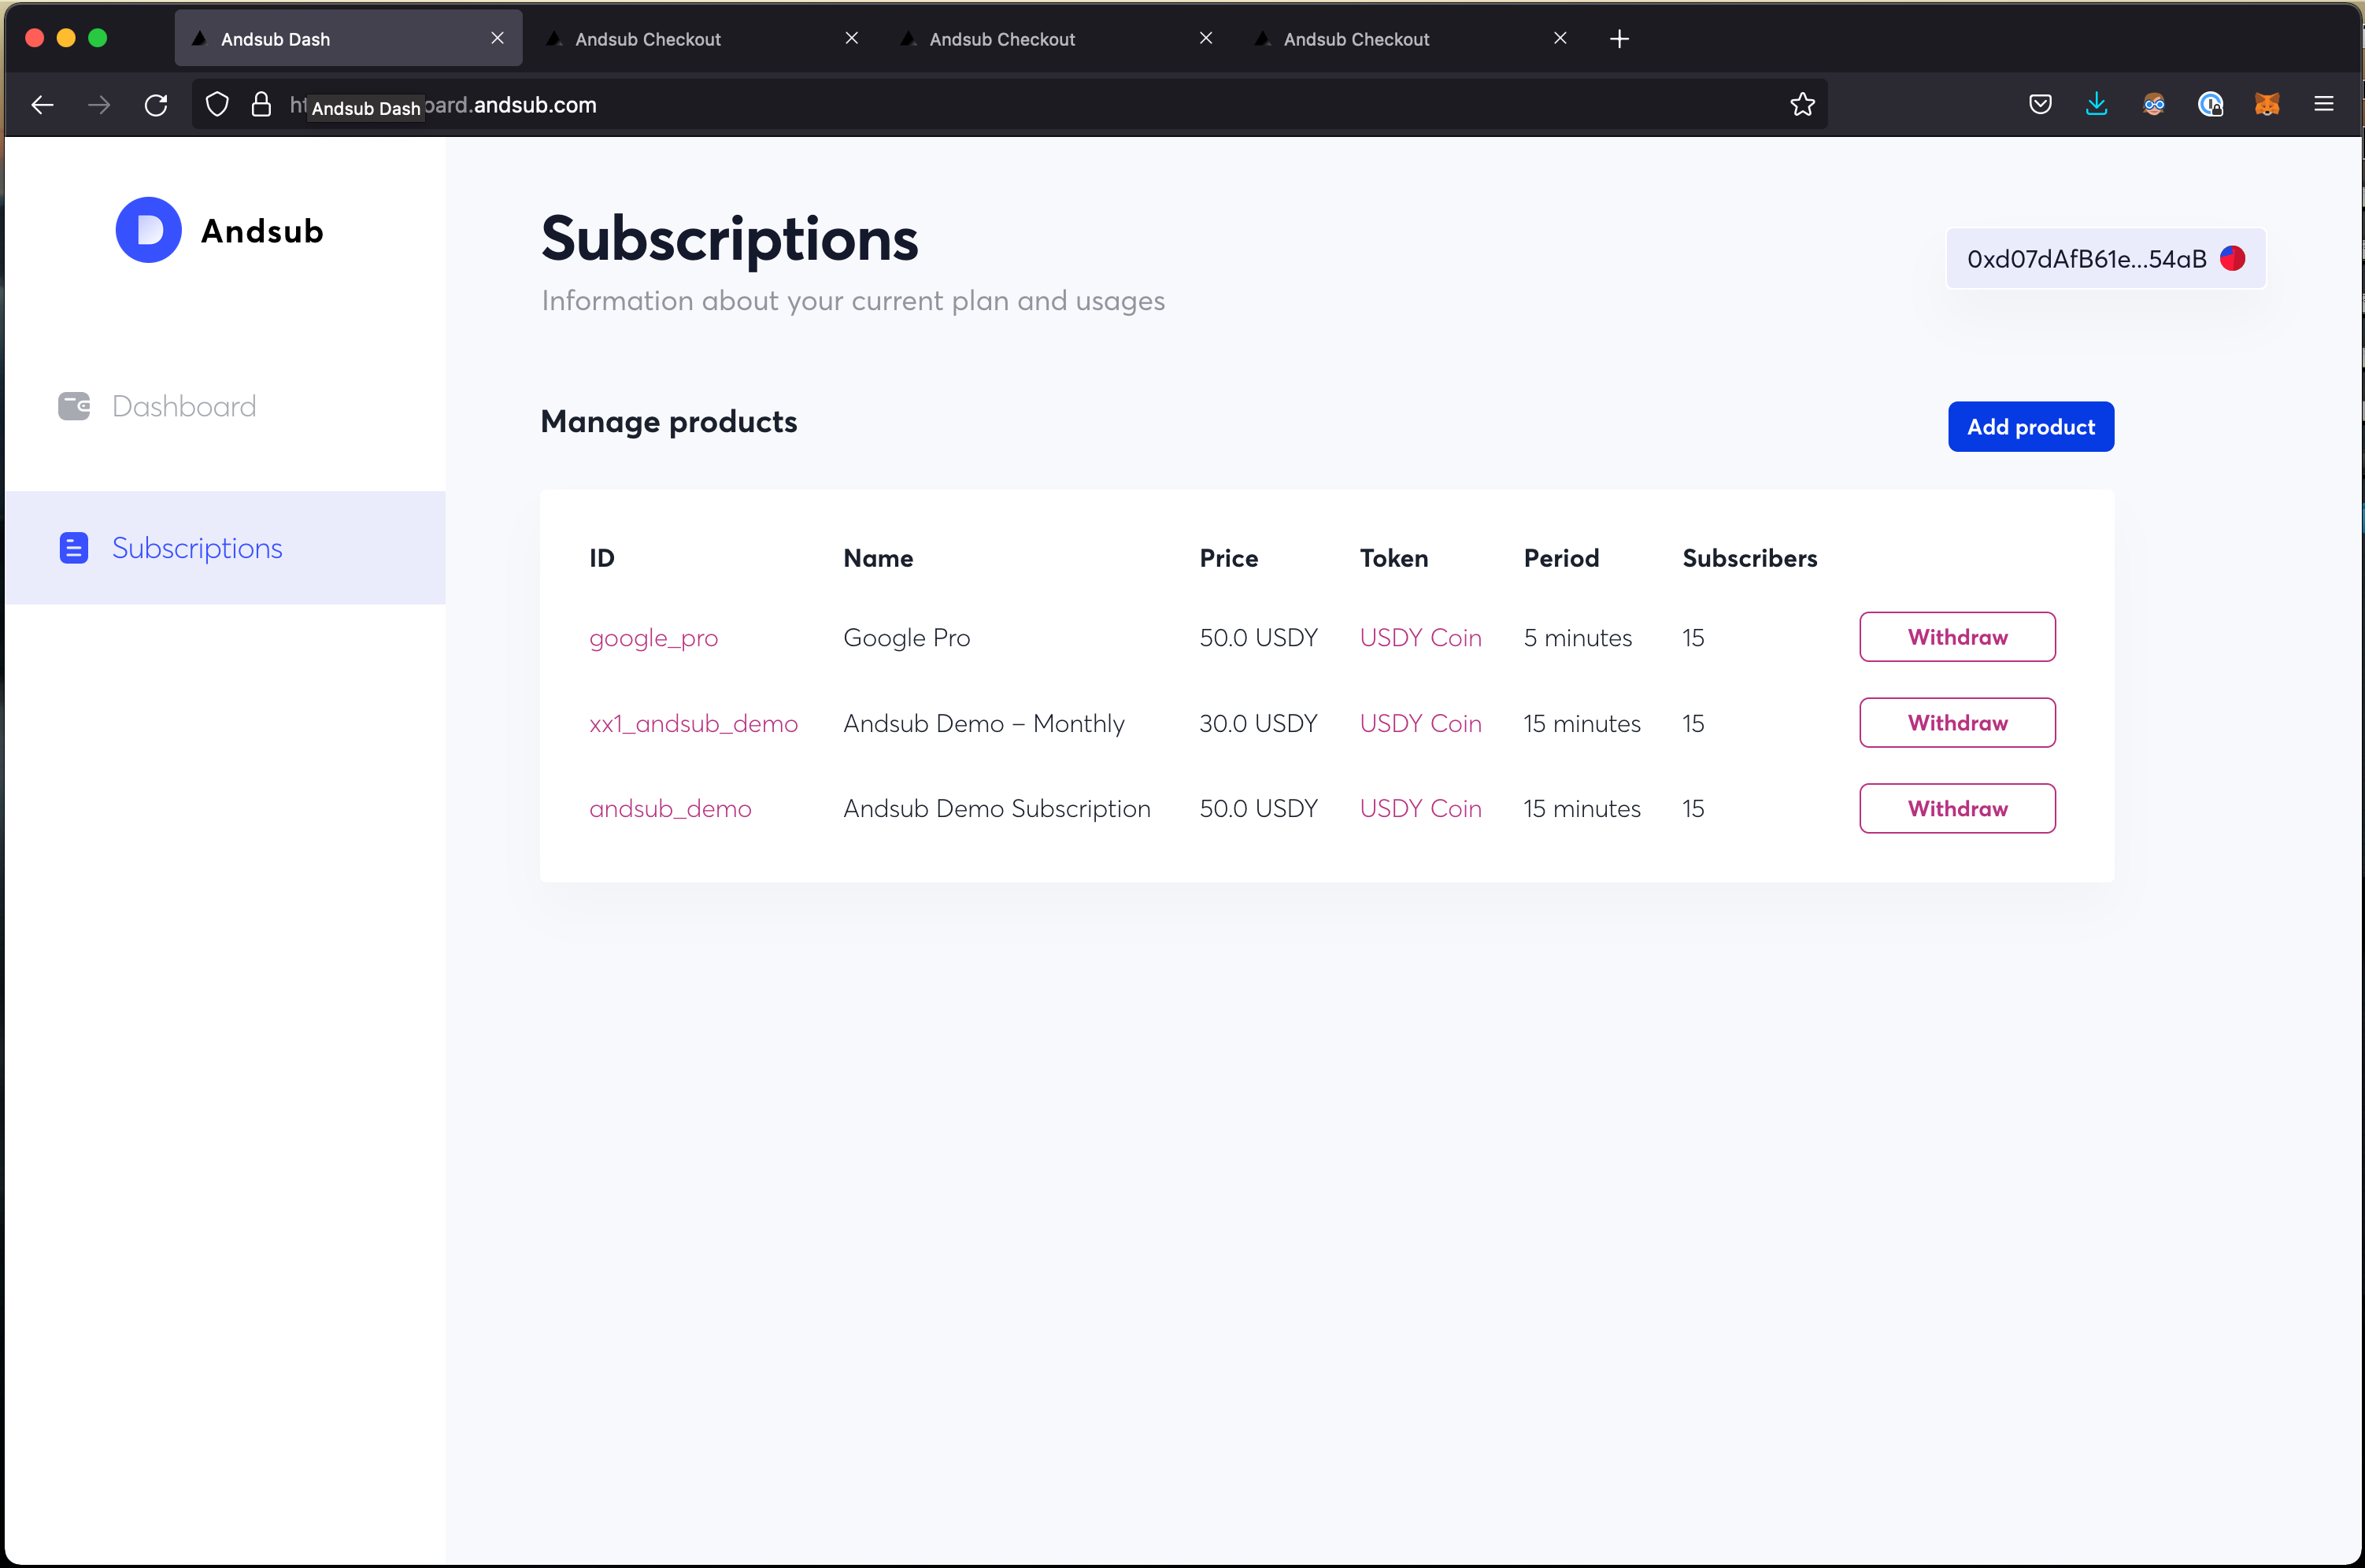Click the wallet address avatar circle

(2233, 259)
